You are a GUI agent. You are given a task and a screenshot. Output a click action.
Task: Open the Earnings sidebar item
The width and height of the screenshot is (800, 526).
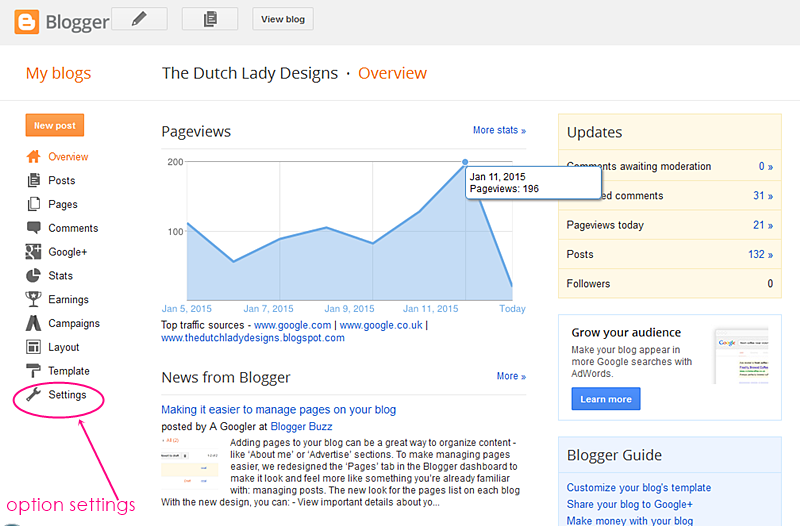click(68, 299)
